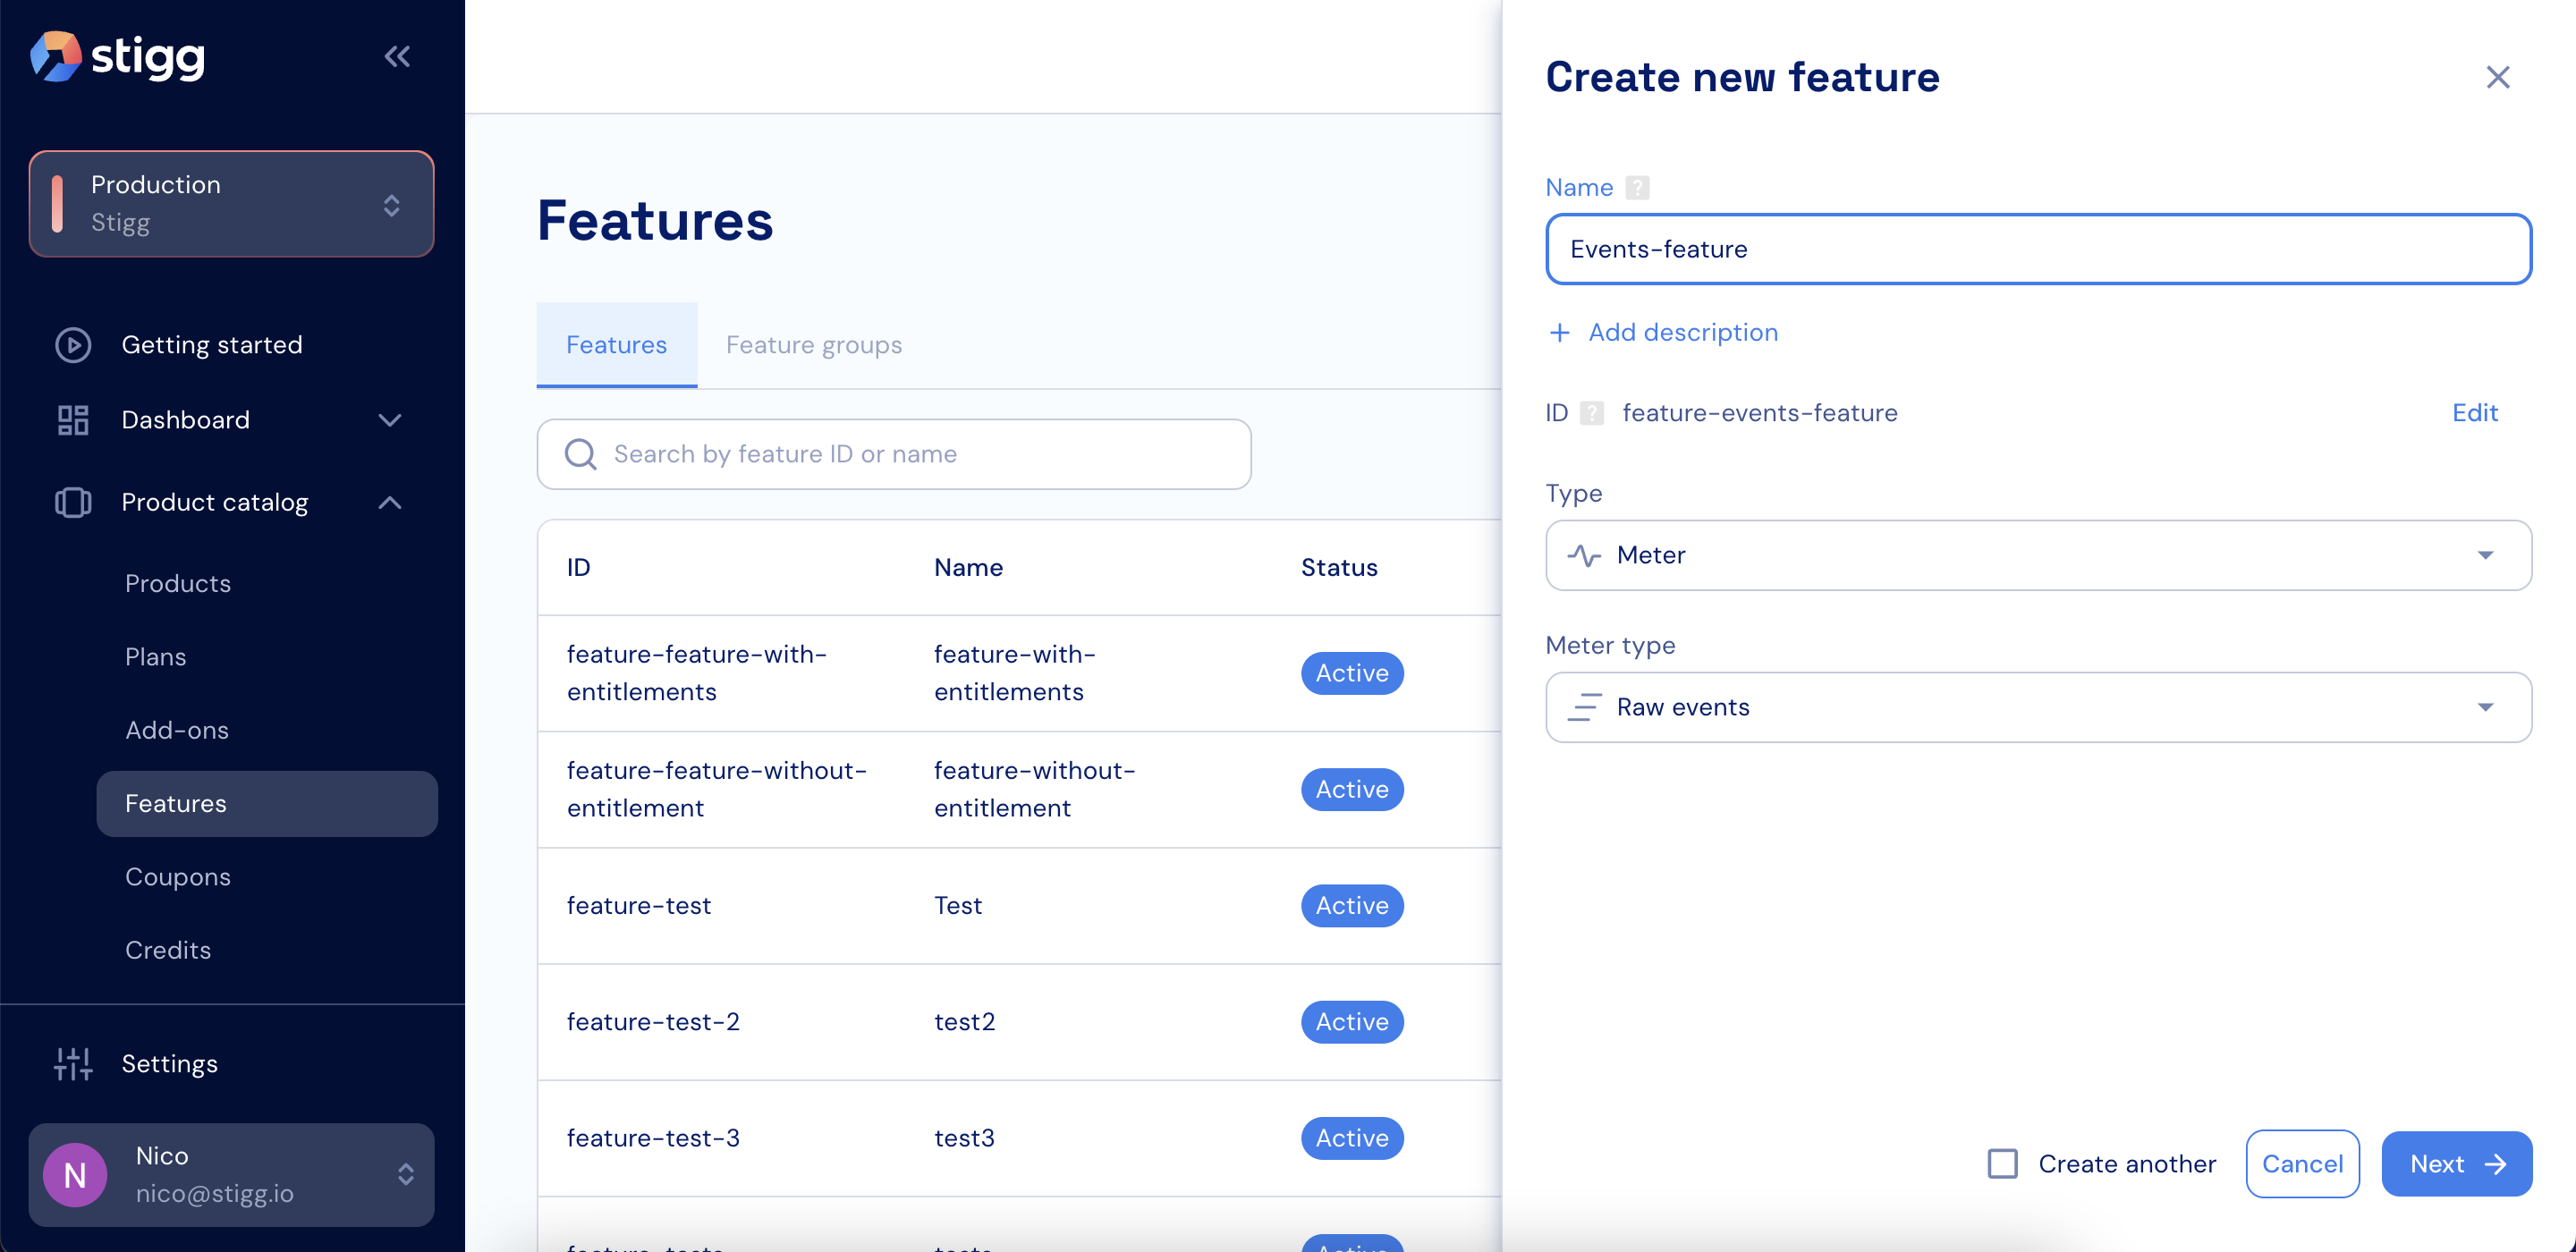Switch to the Feature groups tab

pyautogui.click(x=813, y=345)
